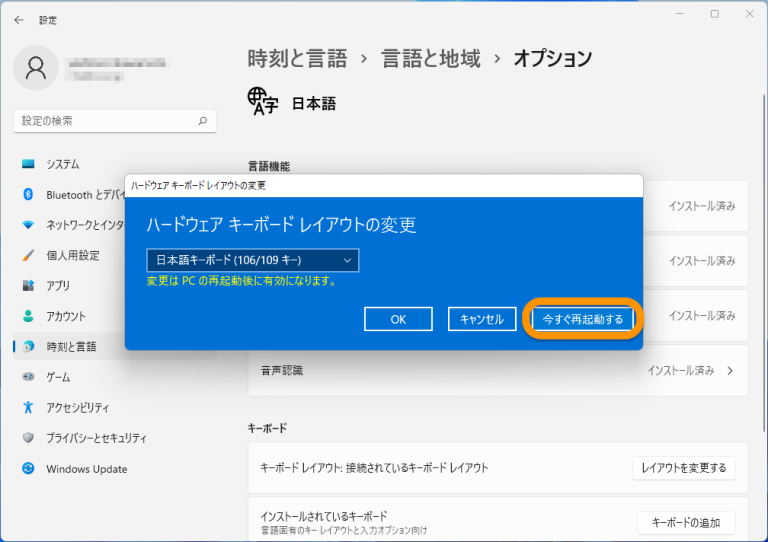Click the 個人用設定 paintbrush icon
Image resolution: width=768 pixels, height=542 pixels.
(28, 255)
